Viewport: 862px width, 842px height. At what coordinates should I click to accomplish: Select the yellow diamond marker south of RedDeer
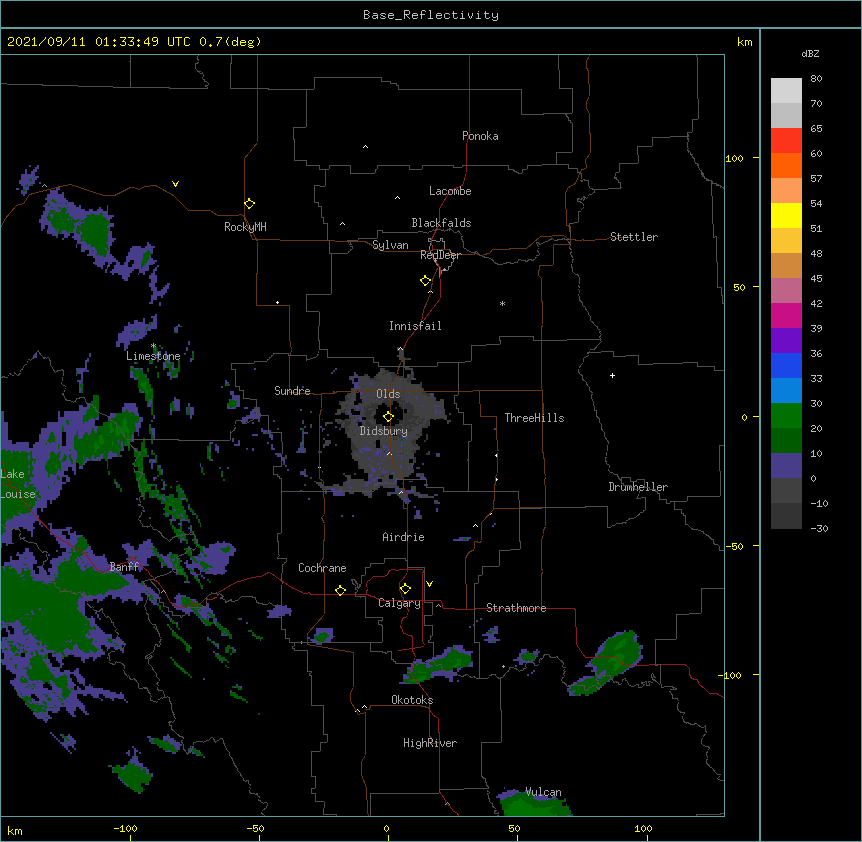point(426,281)
